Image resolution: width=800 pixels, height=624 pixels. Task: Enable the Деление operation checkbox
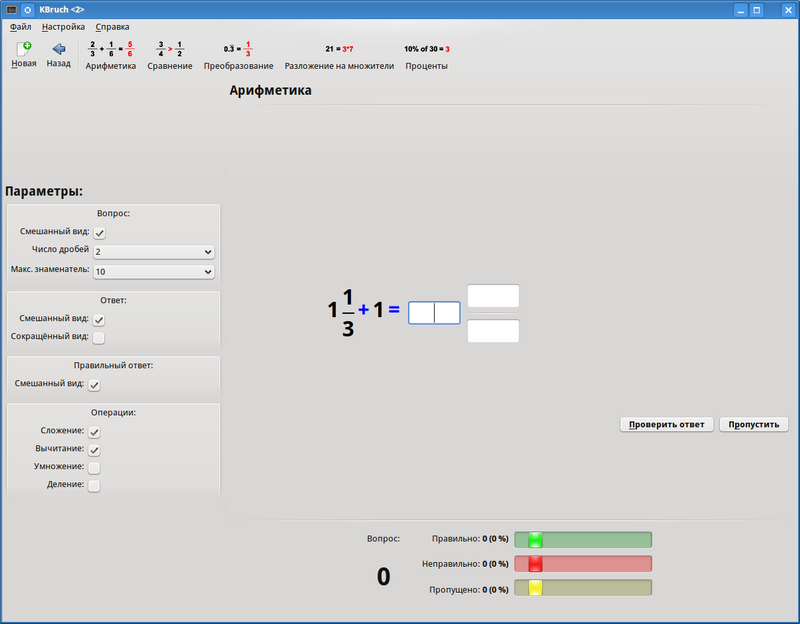[94, 486]
